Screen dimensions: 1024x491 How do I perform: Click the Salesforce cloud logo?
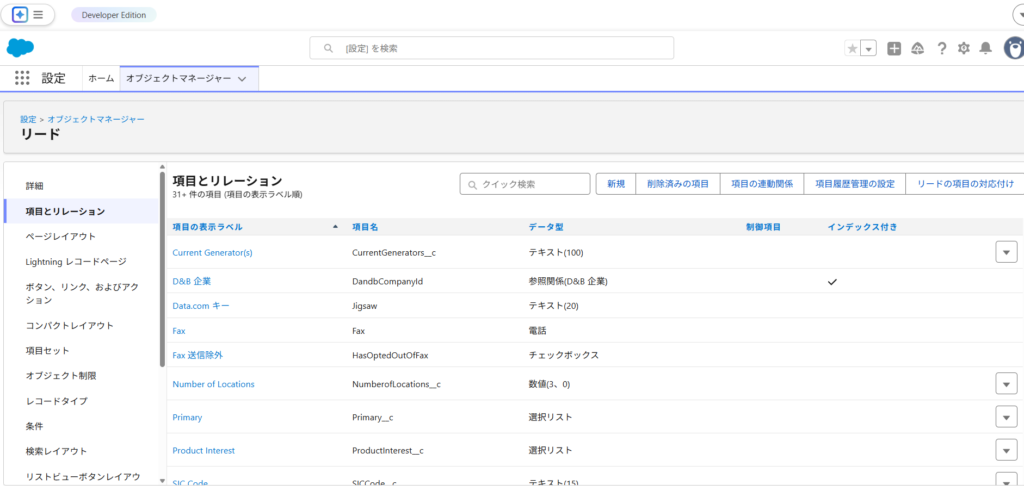pos(21,48)
